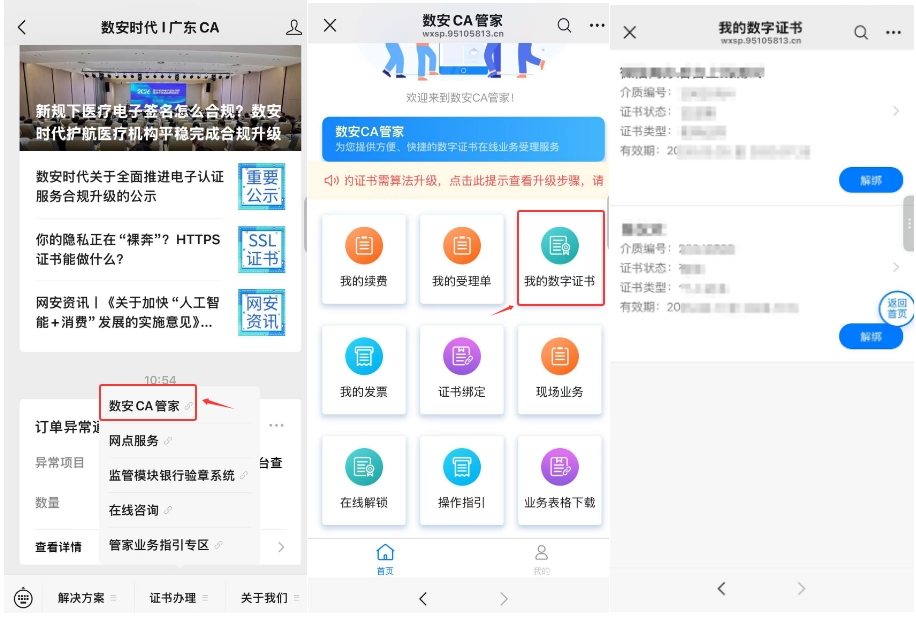Open more options in 数安CA管家 header
916x617 pixels.
click(x=597, y=25)
